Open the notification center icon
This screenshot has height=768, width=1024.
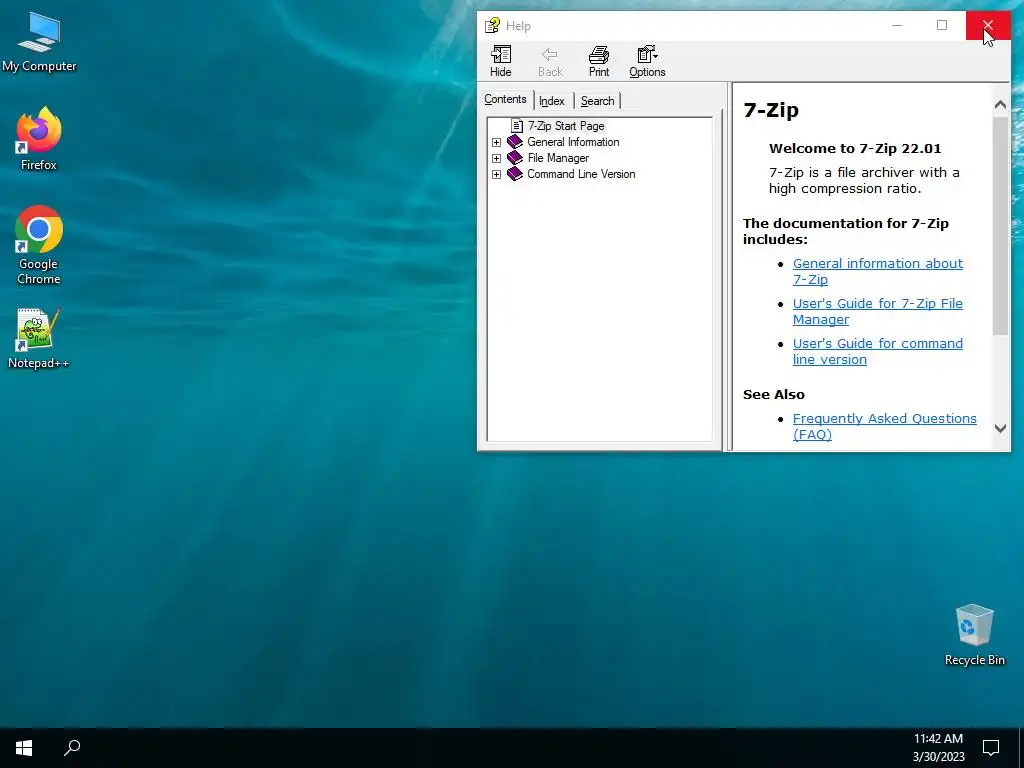[991, 747]
